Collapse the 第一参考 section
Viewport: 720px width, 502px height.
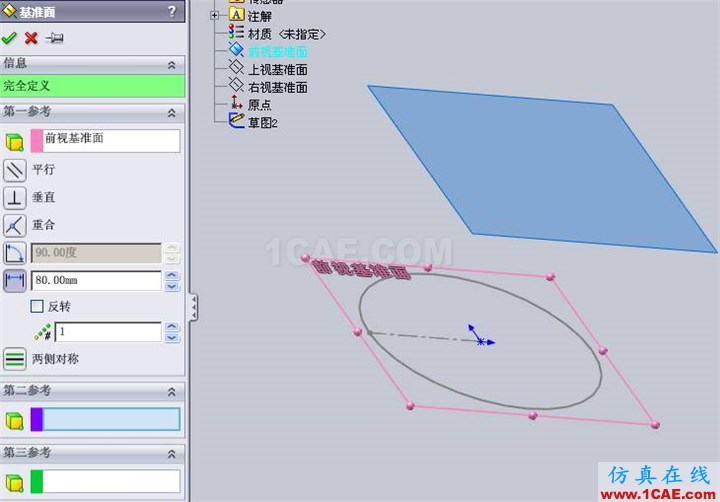coord(172,113)
